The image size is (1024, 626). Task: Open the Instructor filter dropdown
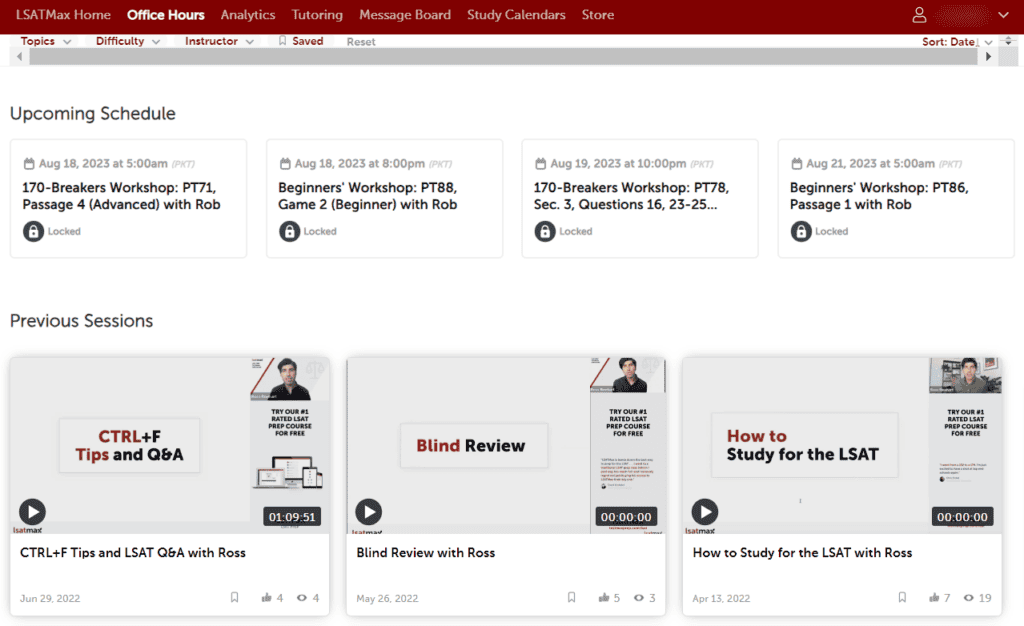pyautogui.click(x=219, y=41)
